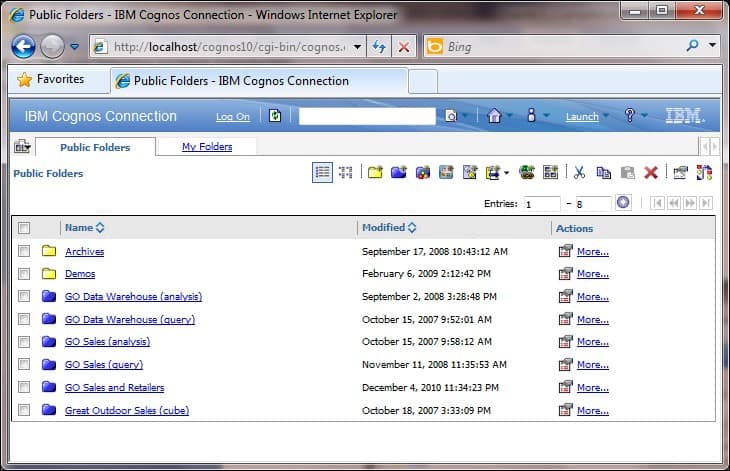
Task: Switch to list view
Action: coord(322,172)
